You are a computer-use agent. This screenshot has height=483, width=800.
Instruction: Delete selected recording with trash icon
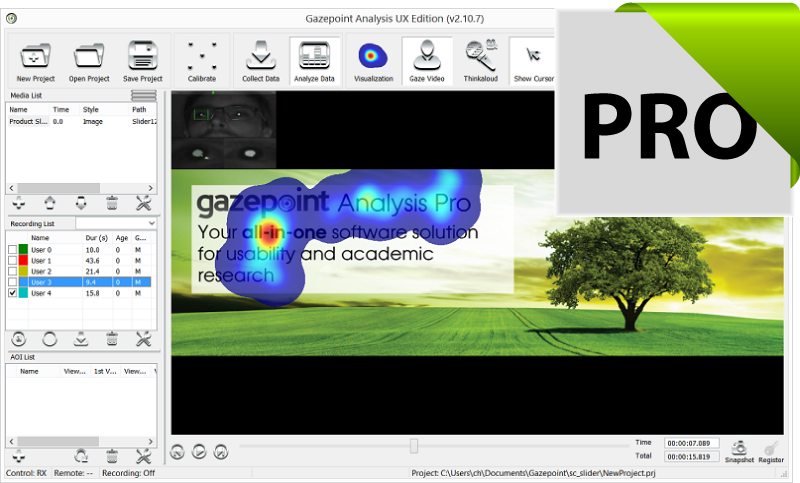click(112, 339)
